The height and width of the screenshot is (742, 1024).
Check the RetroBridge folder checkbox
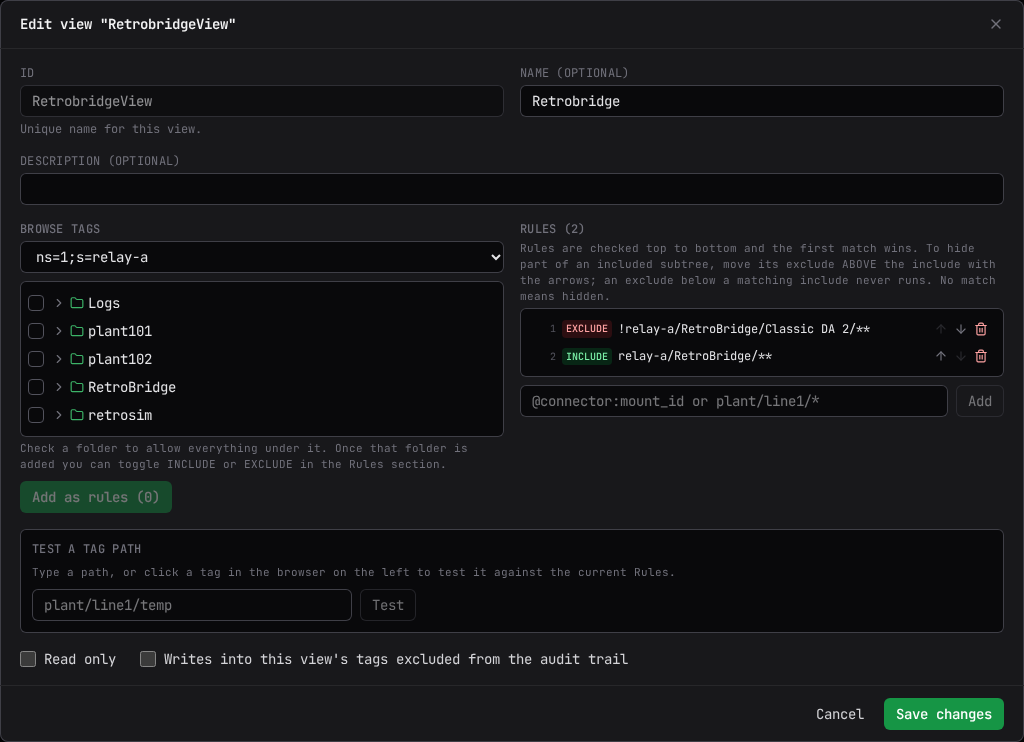pyautogui.click(x=36, y=387)
